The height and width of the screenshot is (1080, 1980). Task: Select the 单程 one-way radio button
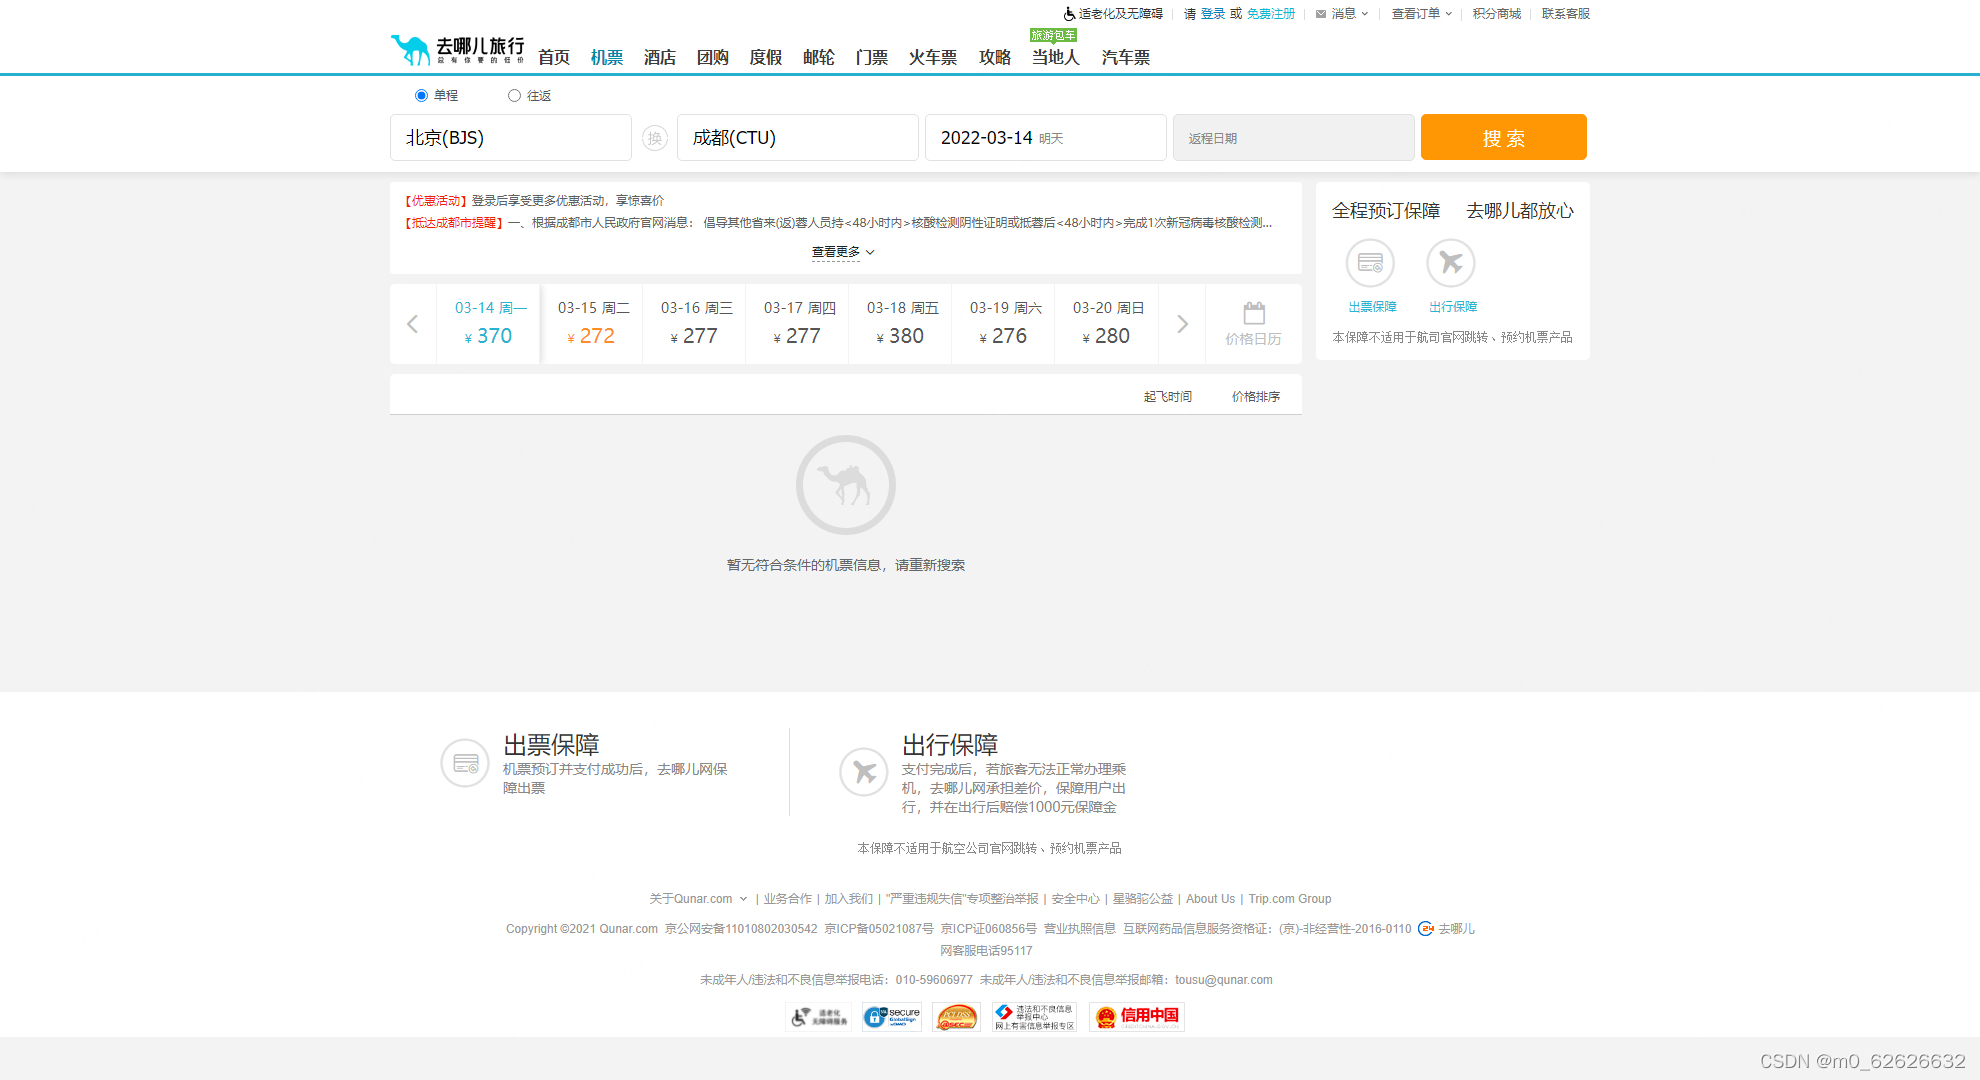pos(421,96)
